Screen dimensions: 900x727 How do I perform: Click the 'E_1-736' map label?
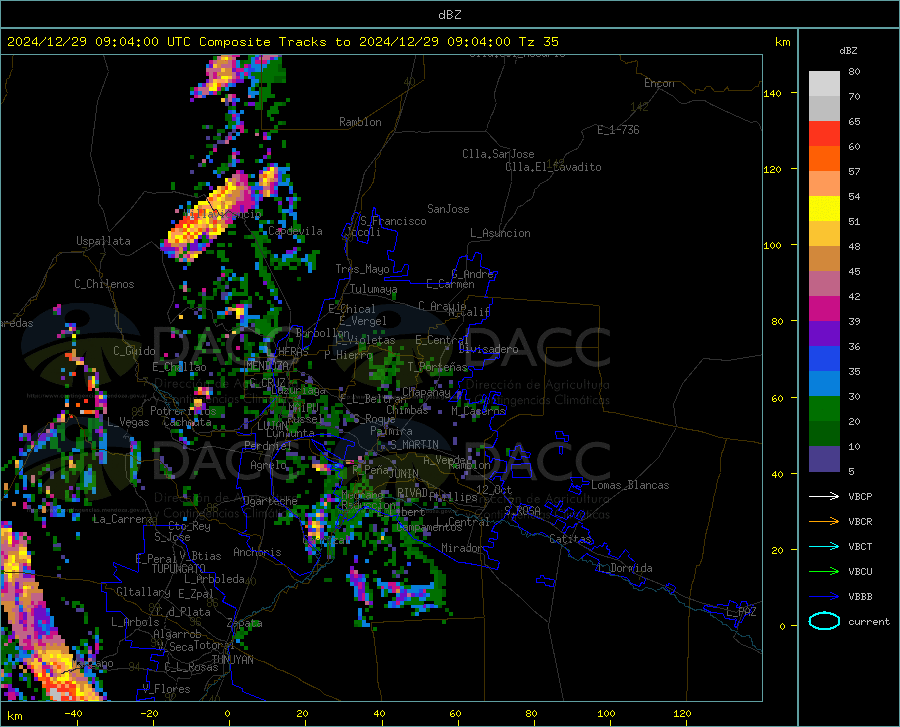[618, 130]
